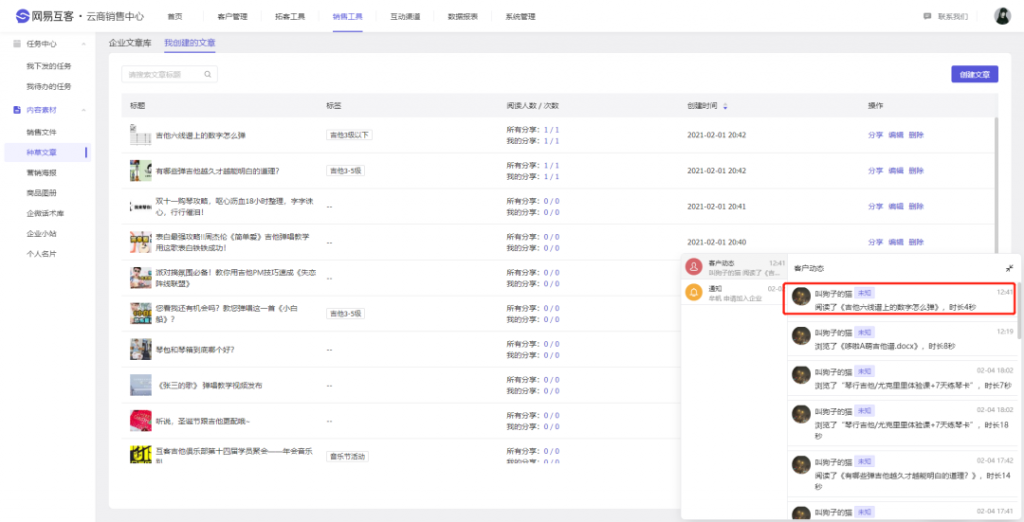
Task: Open the 销售工具 top navigation item
Action: point(347,16)
